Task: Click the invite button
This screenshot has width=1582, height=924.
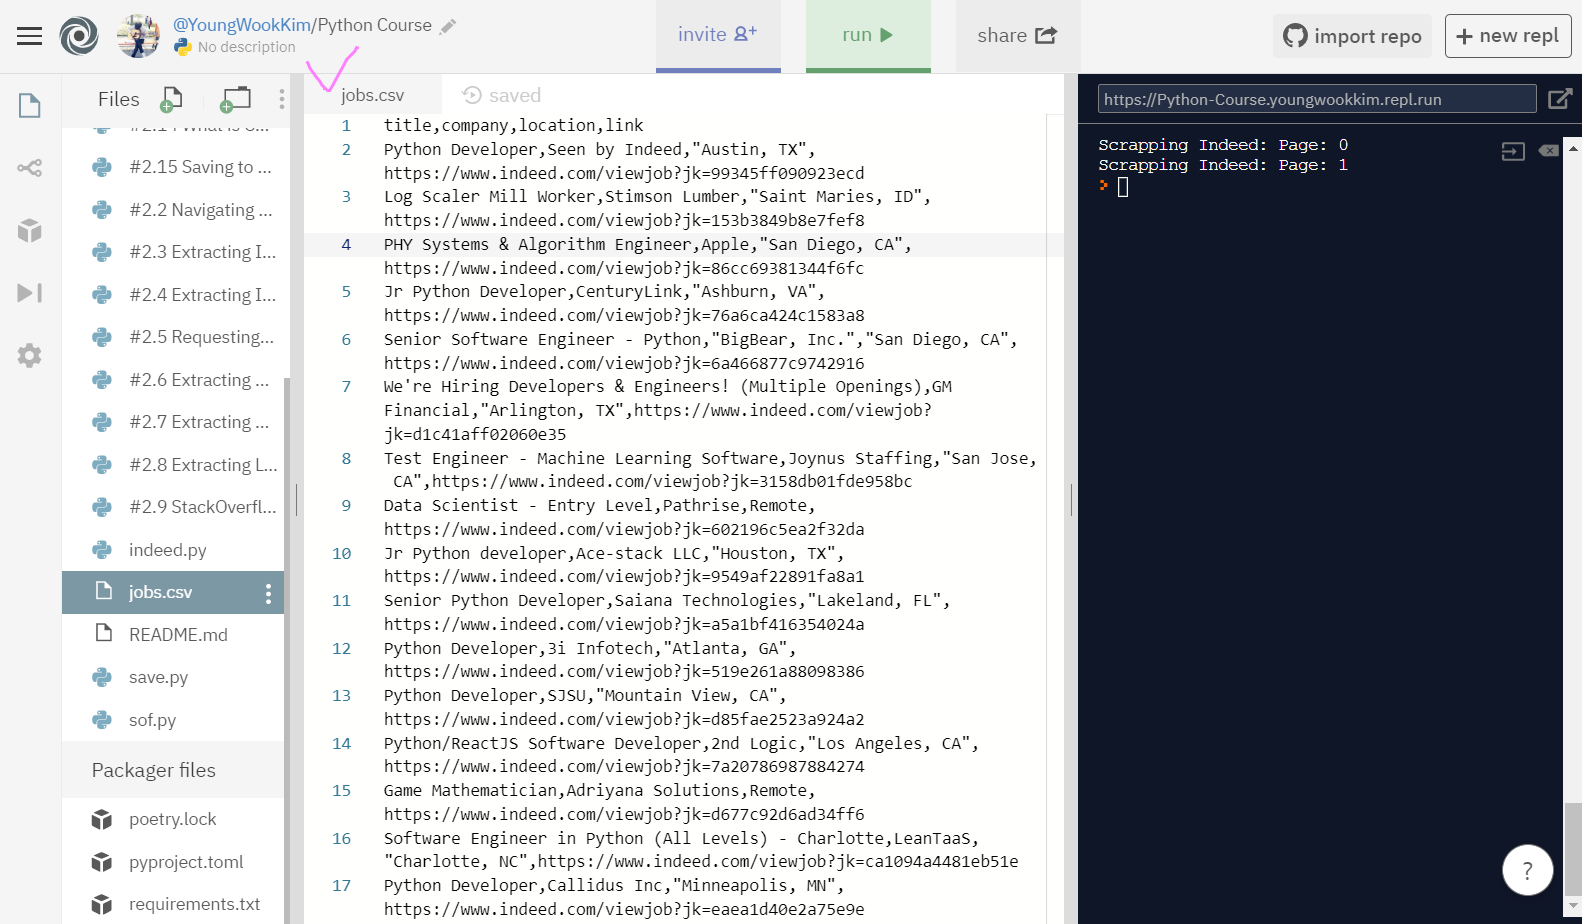Action: [x=718, y=36]
